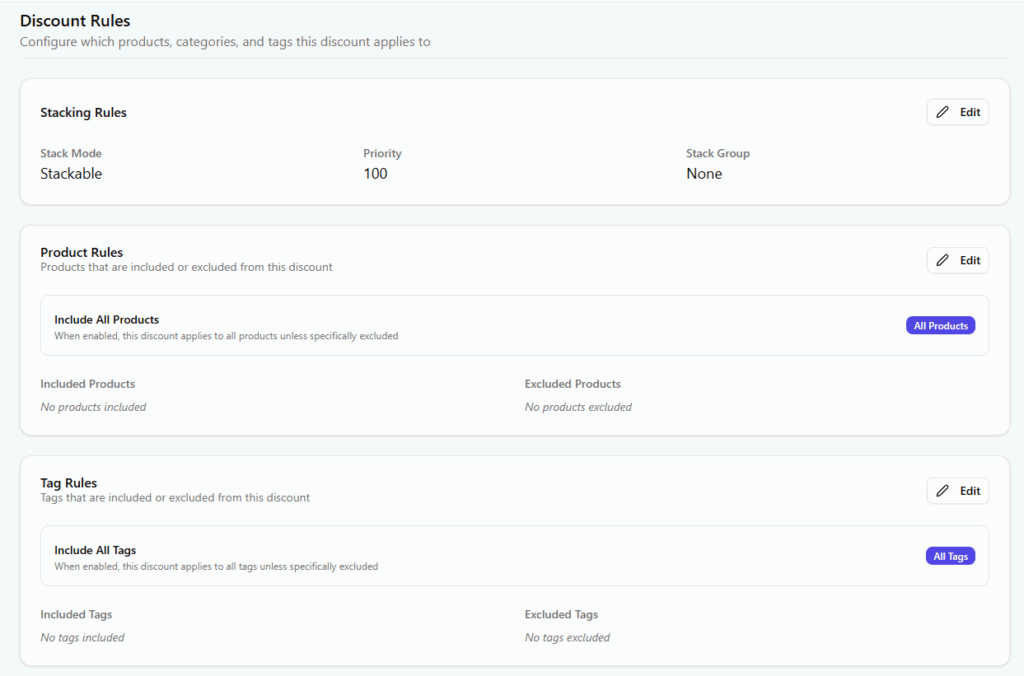Select the Stackable stack mode value
Viewport: 1024px width, 676px height.
click(71, 174)
